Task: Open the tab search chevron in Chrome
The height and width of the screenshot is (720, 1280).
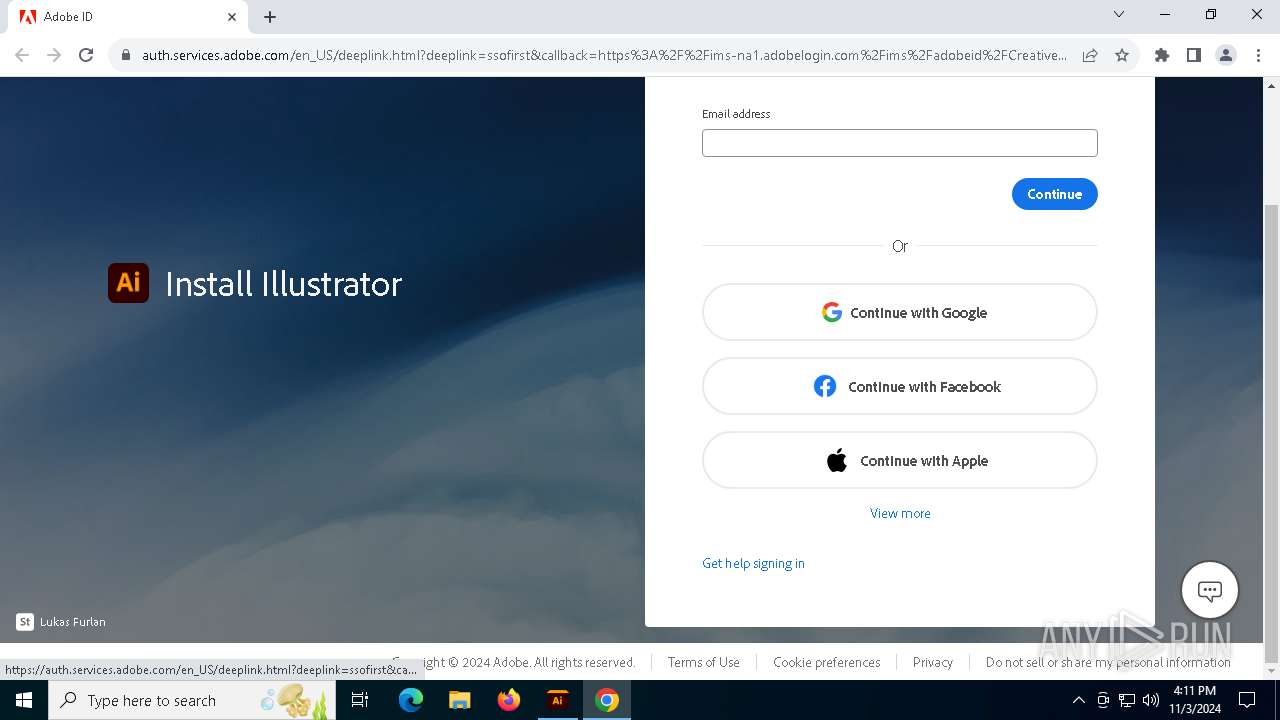Action: click(1119, 14)
